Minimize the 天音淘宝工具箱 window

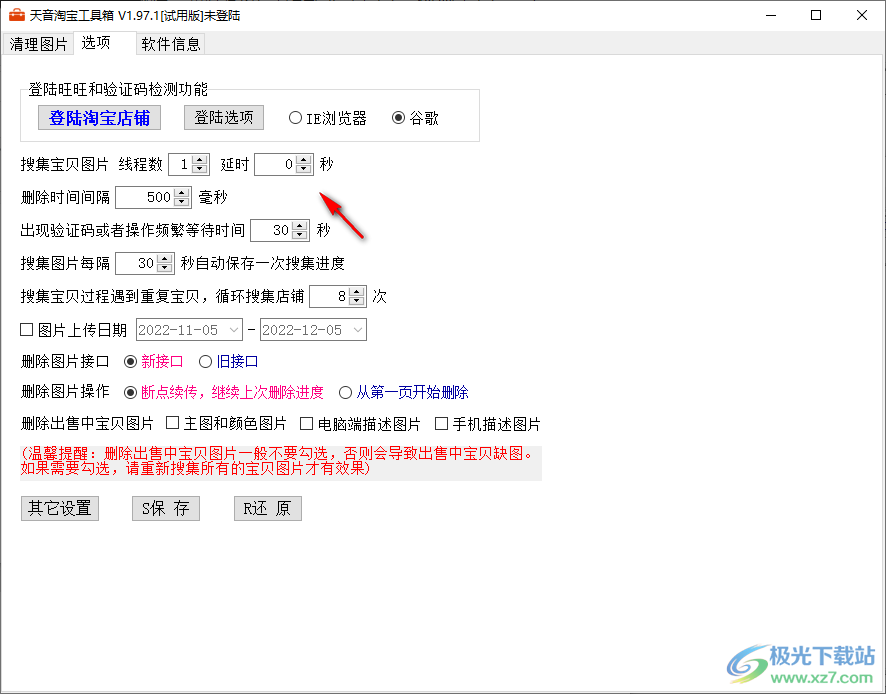coord(771,15)
